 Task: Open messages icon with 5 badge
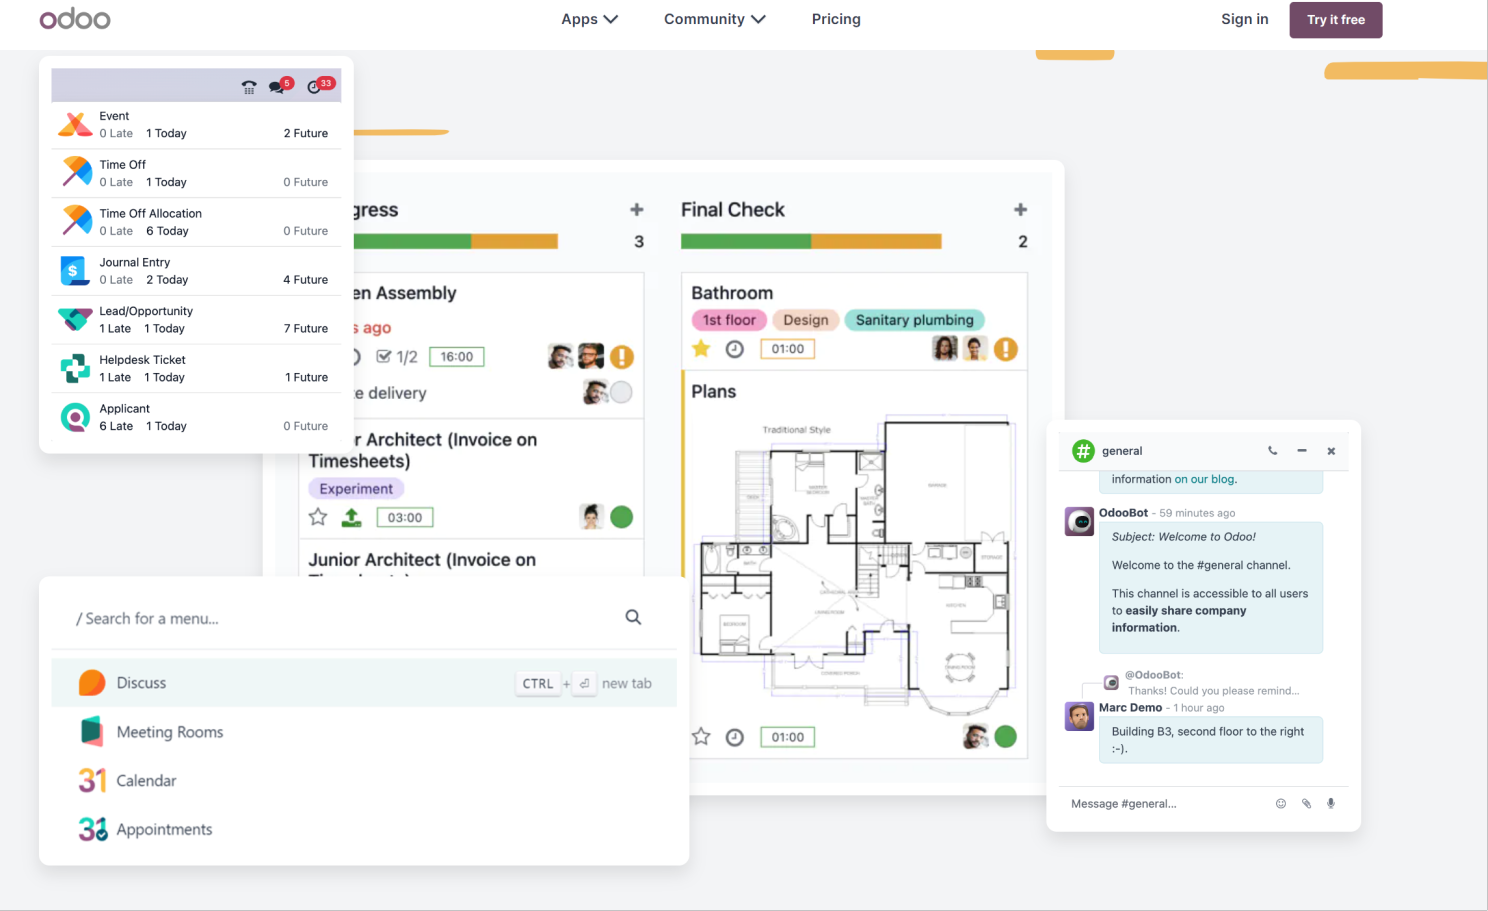coord(279,86)
